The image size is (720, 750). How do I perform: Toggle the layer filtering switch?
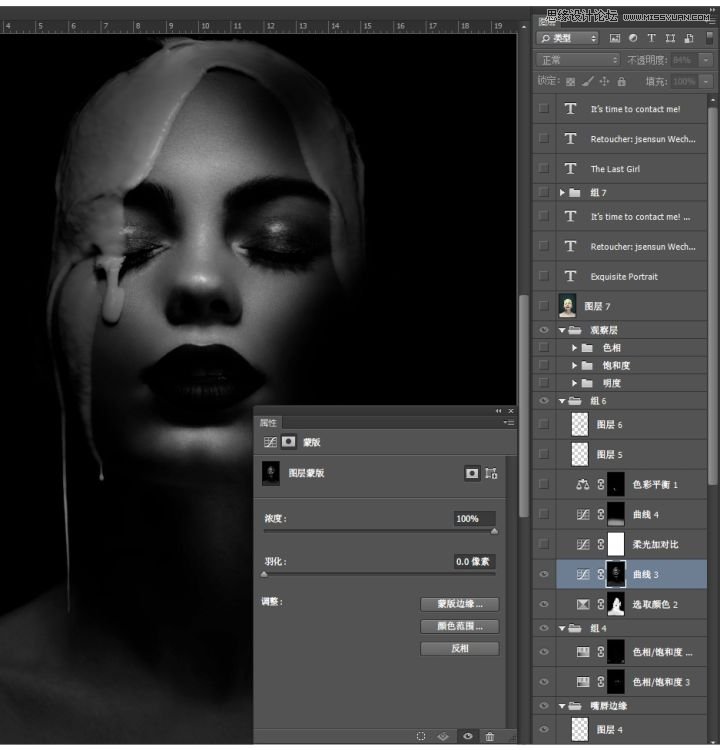click(x=709, y=38)
